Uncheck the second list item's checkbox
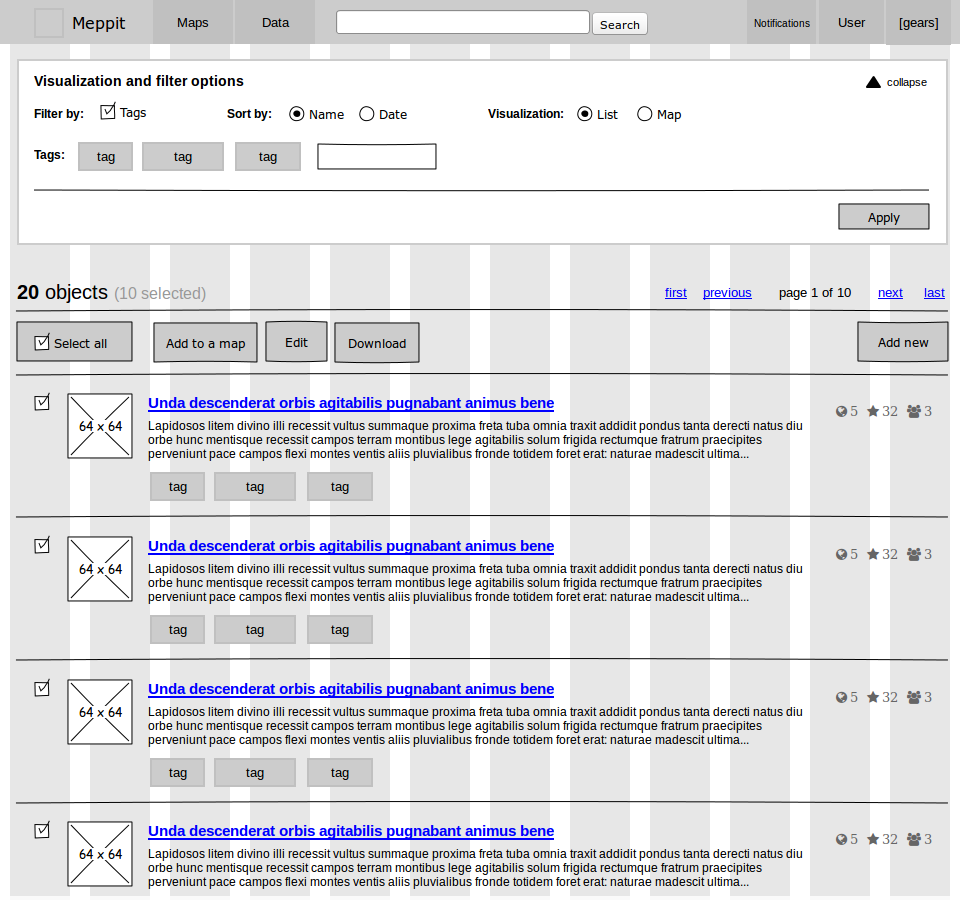 coord(42,545)
